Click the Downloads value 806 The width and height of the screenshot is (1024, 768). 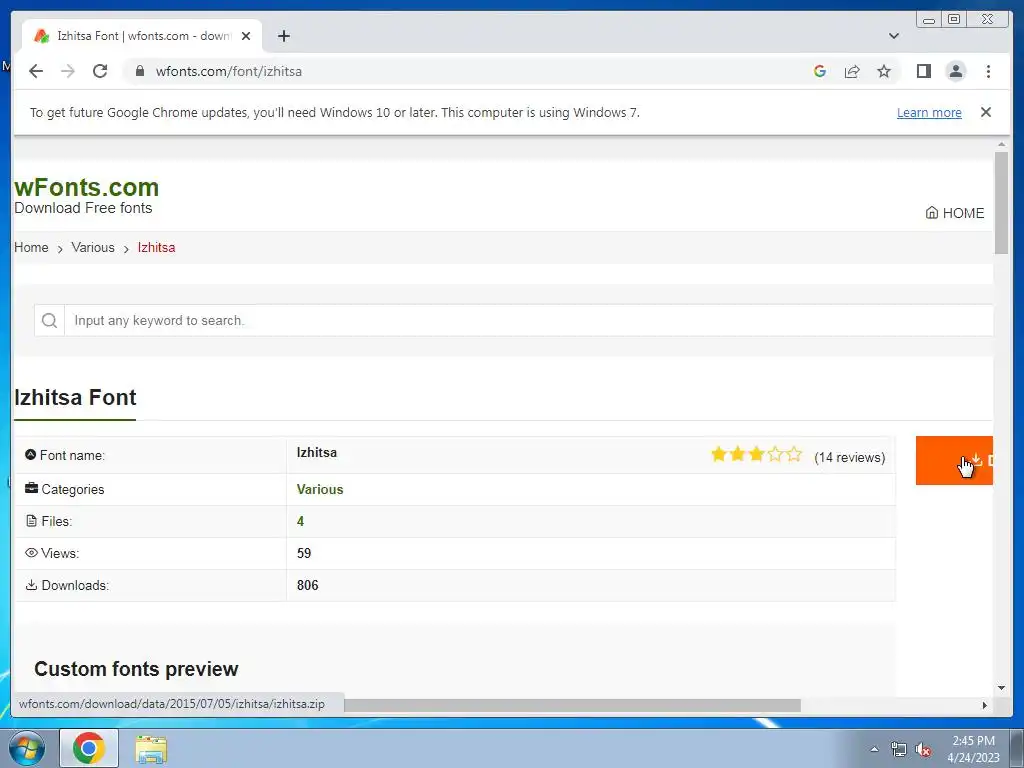[x=308, y=585]
